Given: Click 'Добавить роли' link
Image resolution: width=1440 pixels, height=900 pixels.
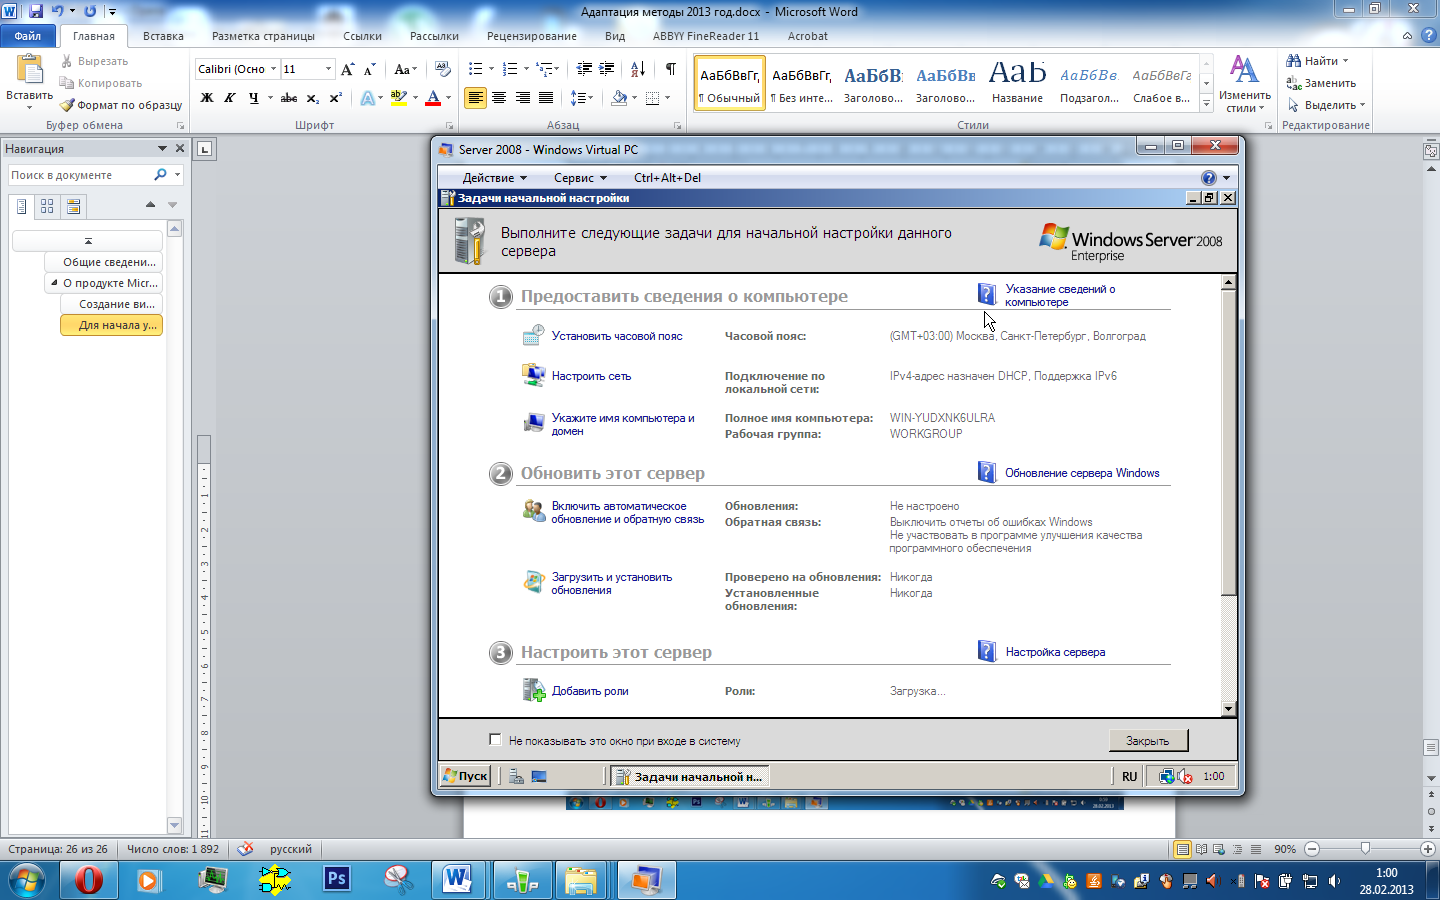Looking at the screenshot, I should tap(590, 691).
